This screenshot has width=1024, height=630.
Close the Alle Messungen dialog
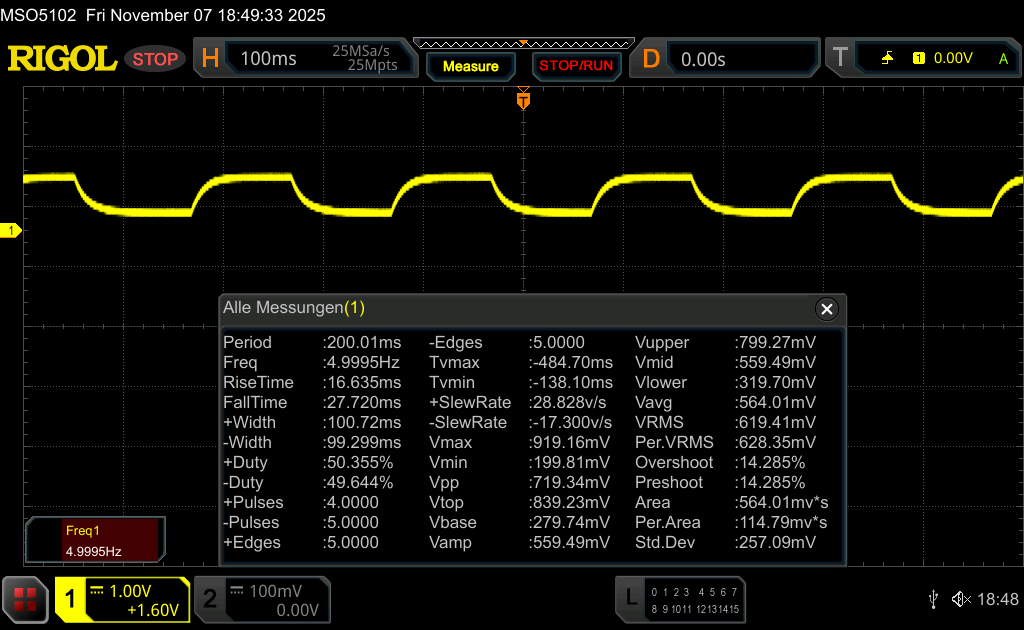pyautogui.click(x=826, y=309)
